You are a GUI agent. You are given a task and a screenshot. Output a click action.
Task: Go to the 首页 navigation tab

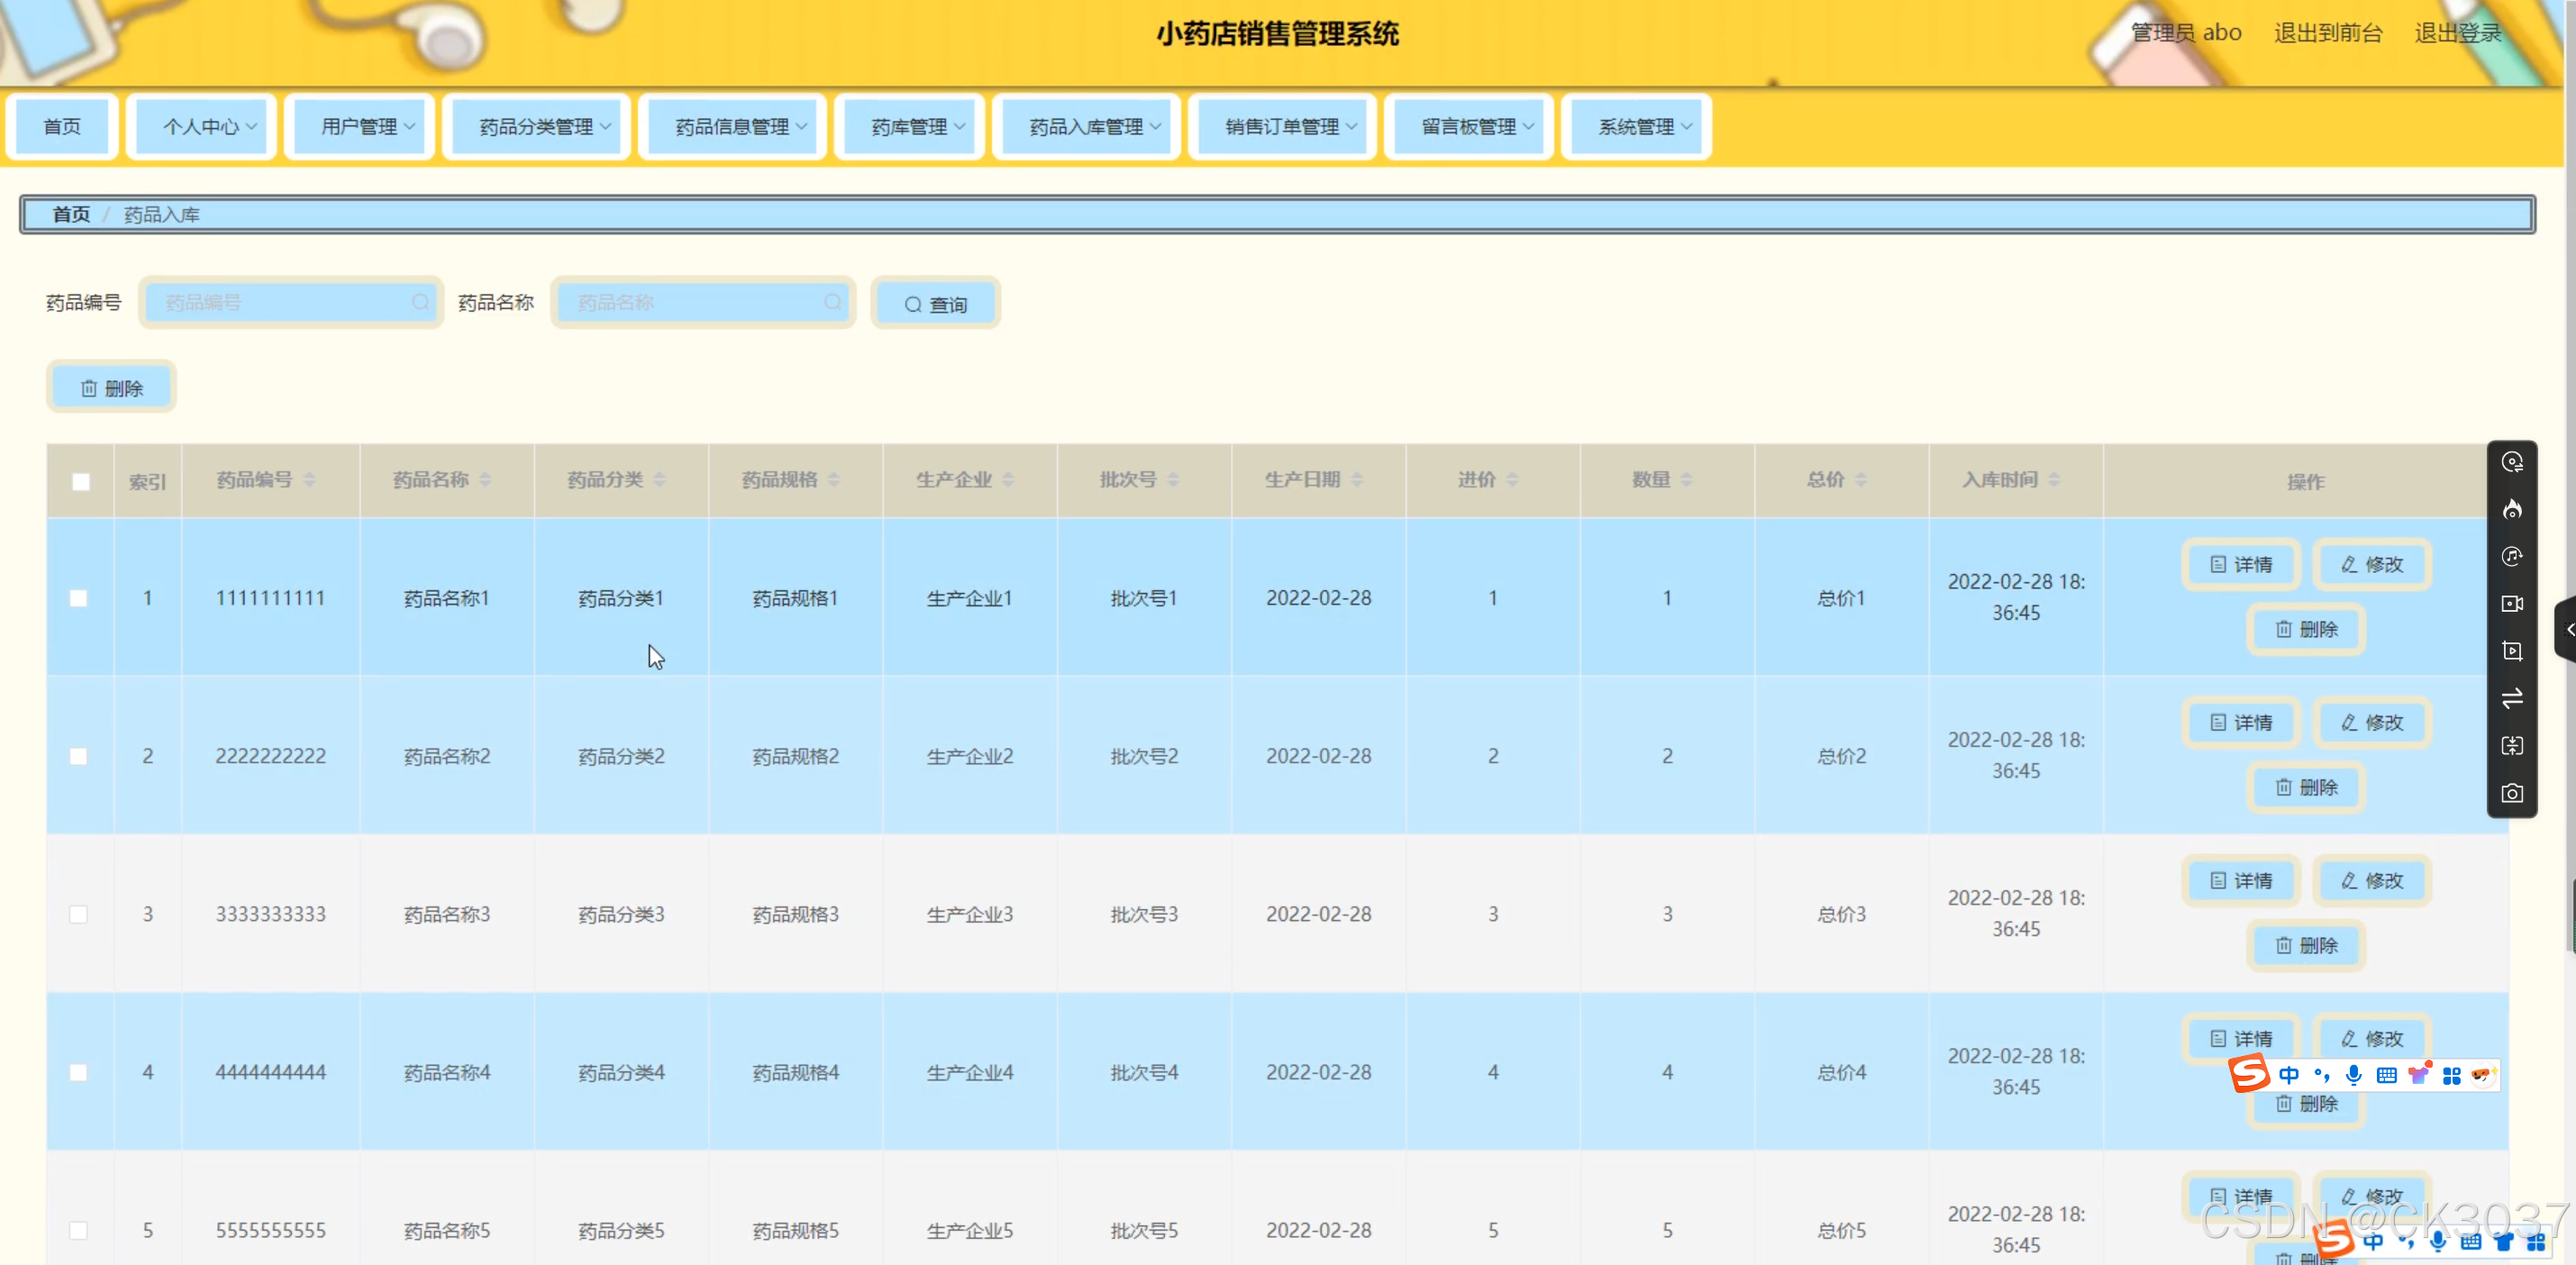[x=62, y=127]
